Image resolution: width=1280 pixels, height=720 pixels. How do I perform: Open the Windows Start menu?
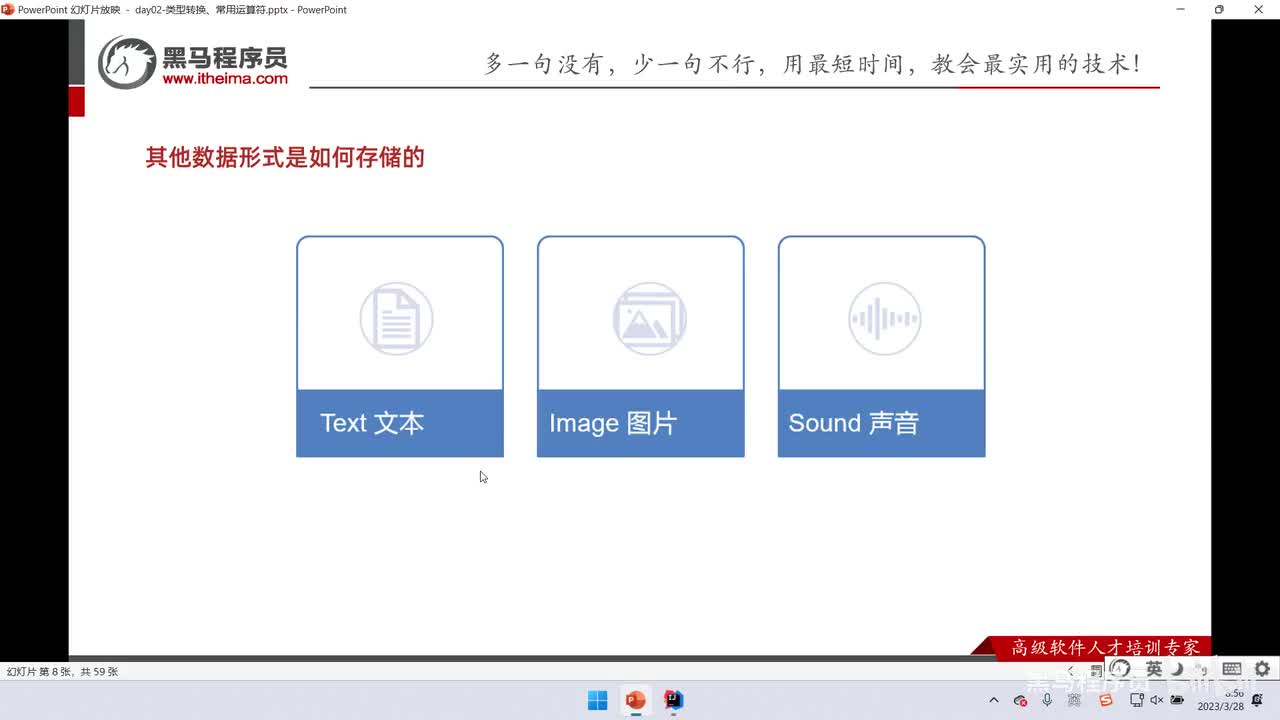coord(597,700)
